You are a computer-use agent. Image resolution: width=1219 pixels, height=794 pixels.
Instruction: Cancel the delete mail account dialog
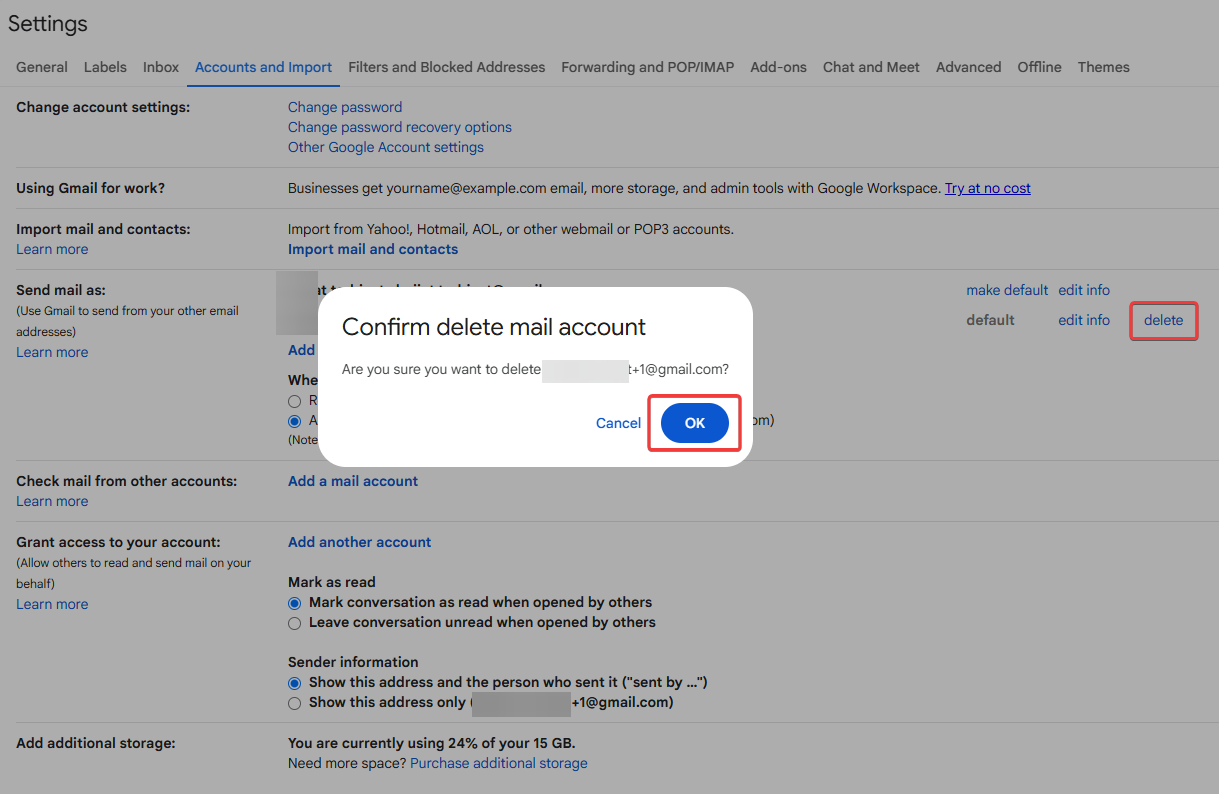[x=618, y=423]
